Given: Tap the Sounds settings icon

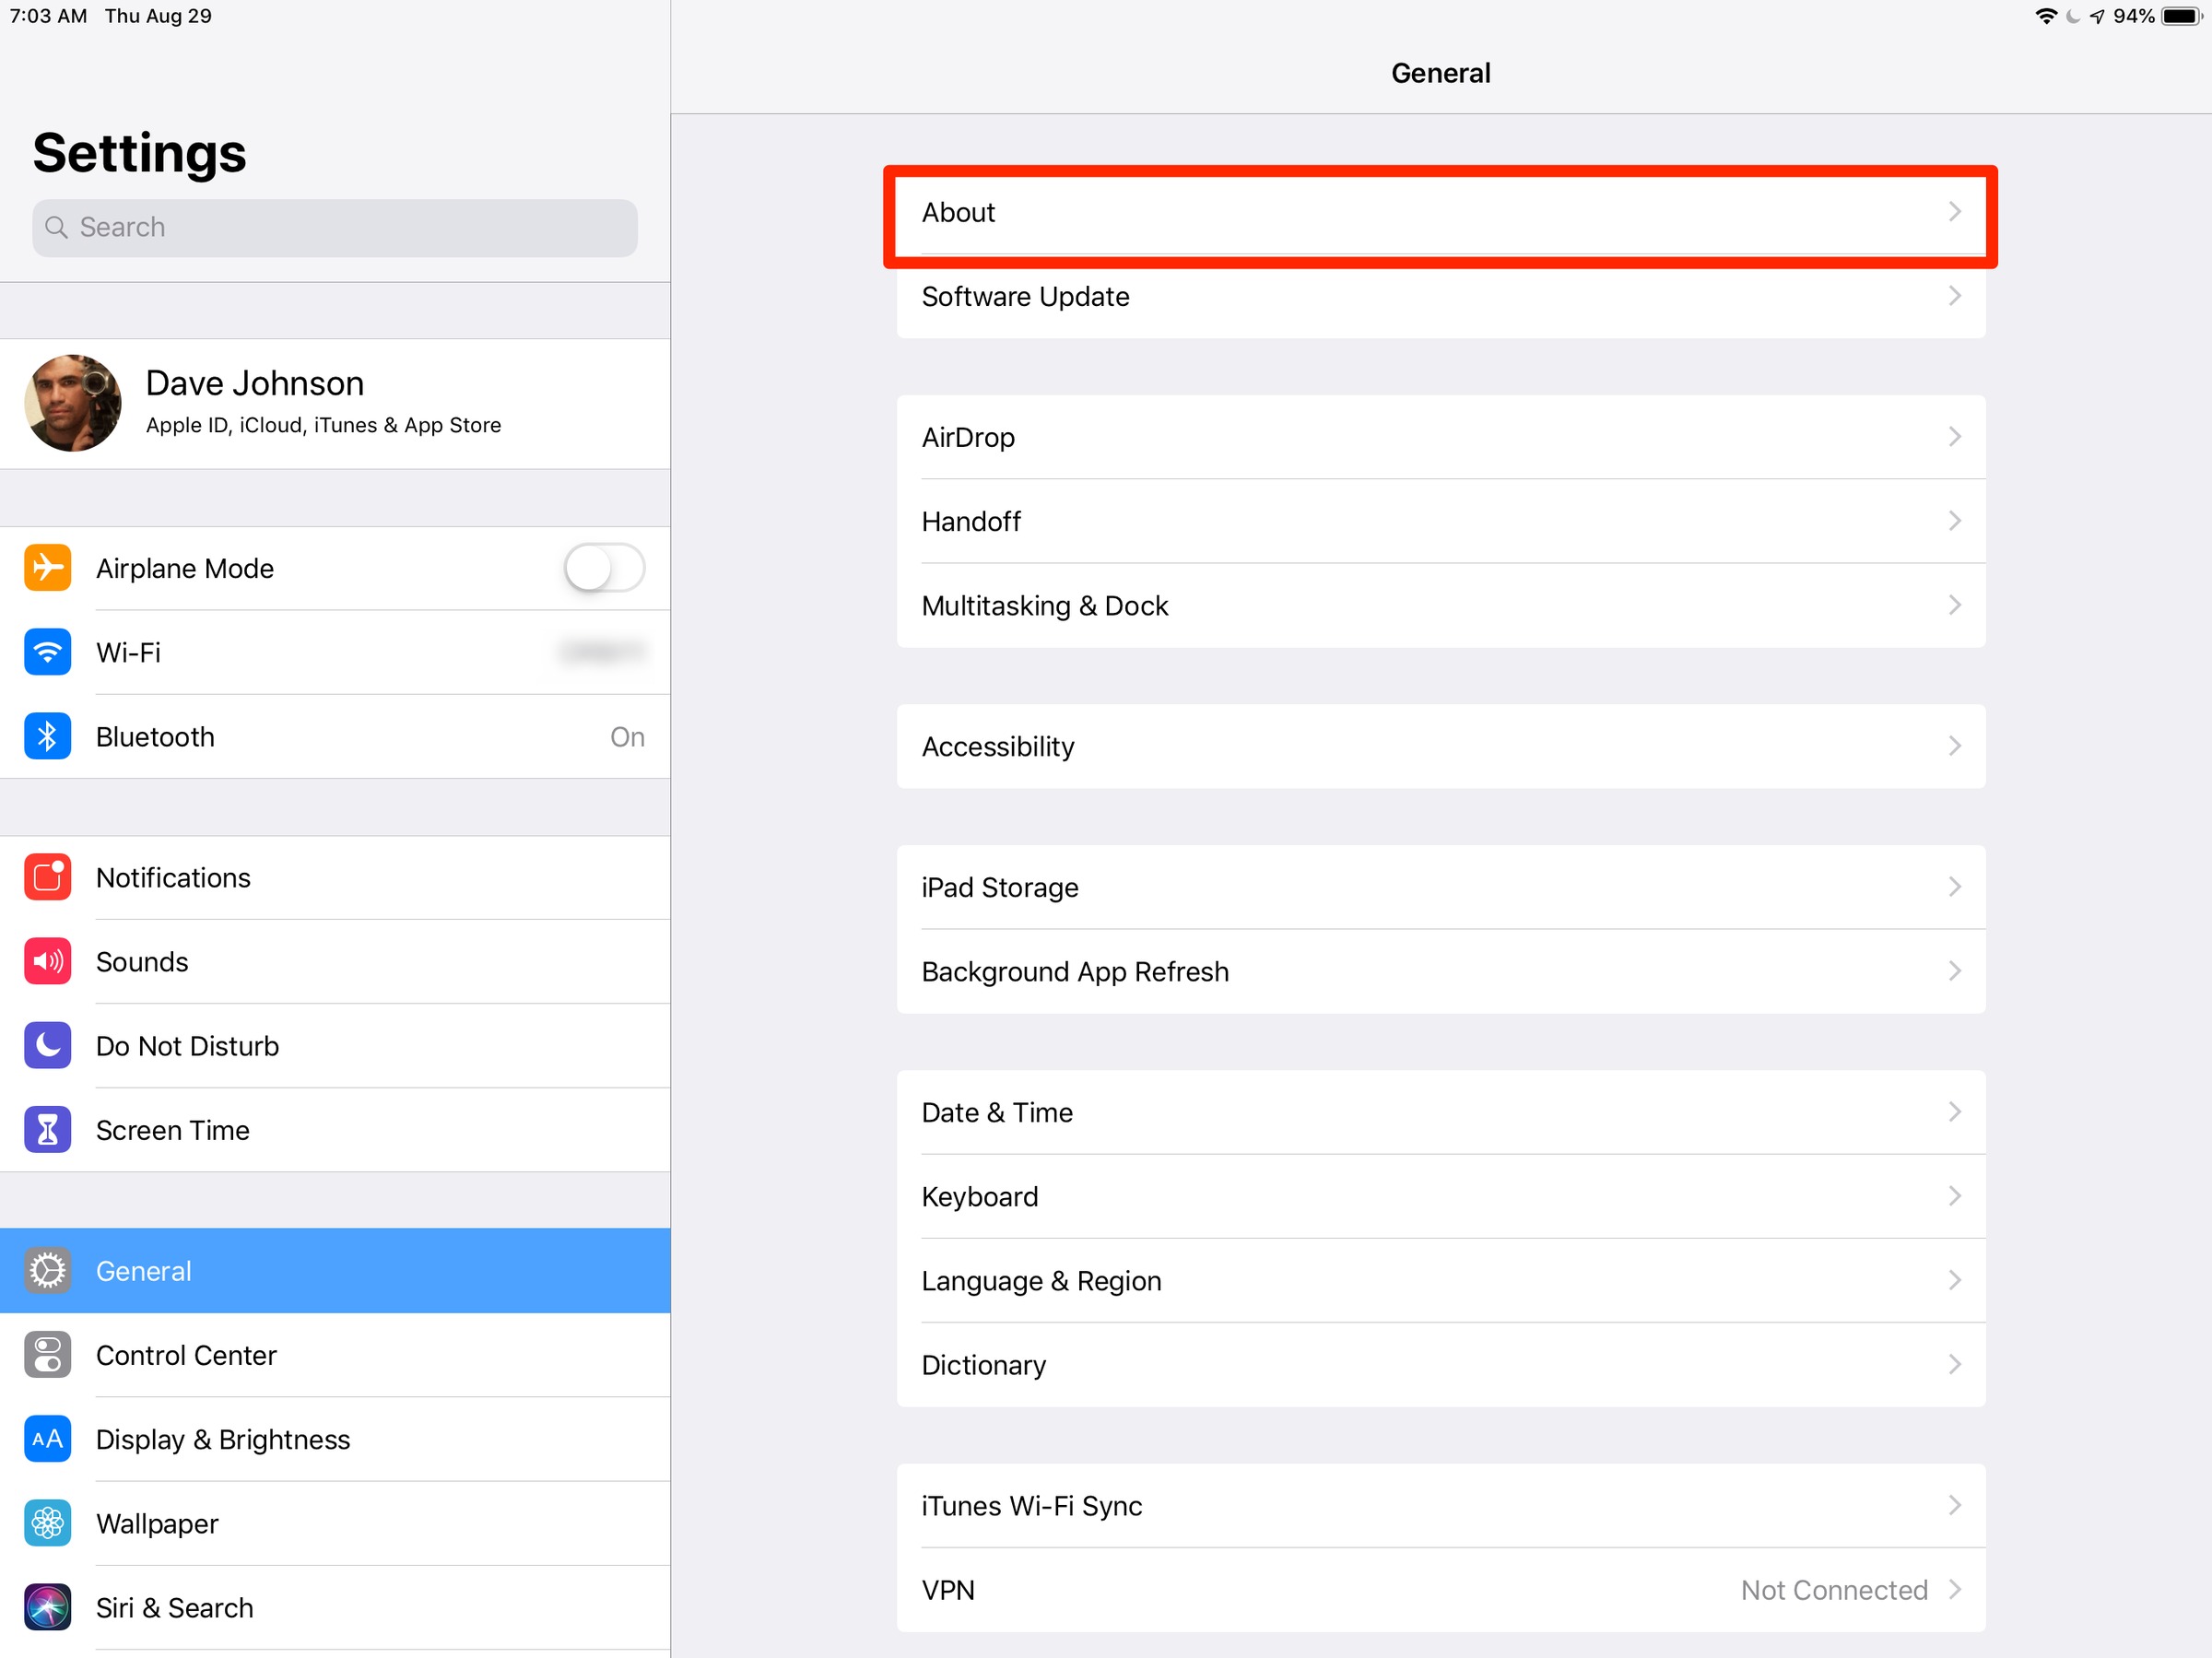Looking at the screenshot, I should 47,961.
